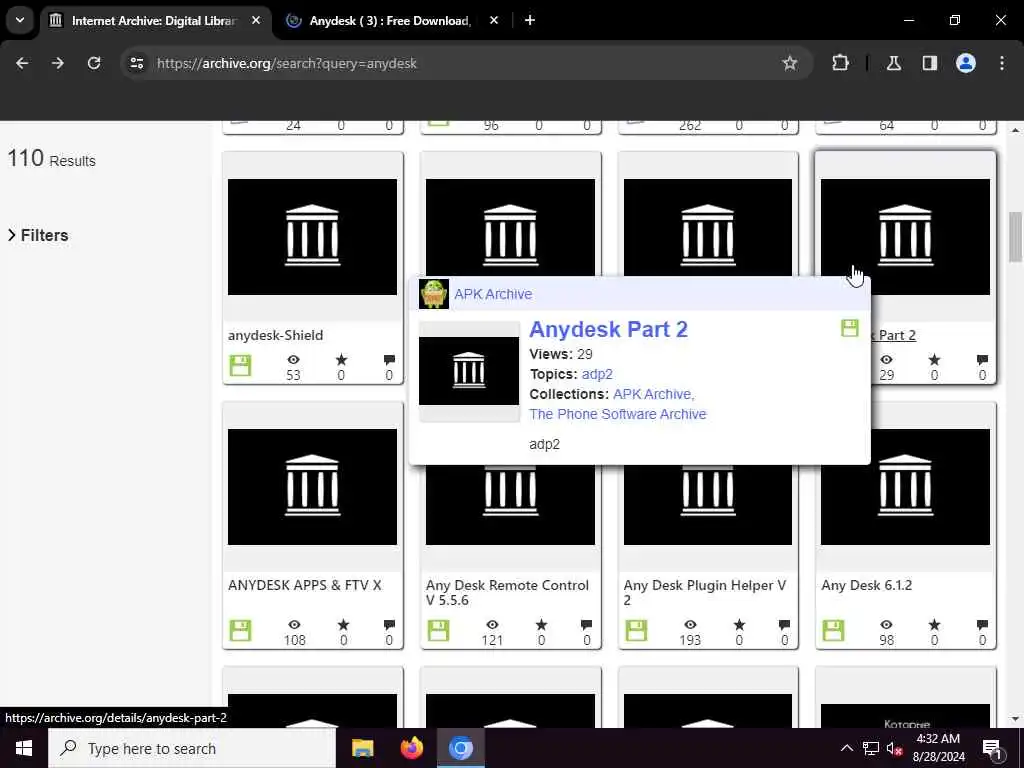The image size is (1024, 768).
Task: Click the taskbar search box
Action: tap(192, 748)
